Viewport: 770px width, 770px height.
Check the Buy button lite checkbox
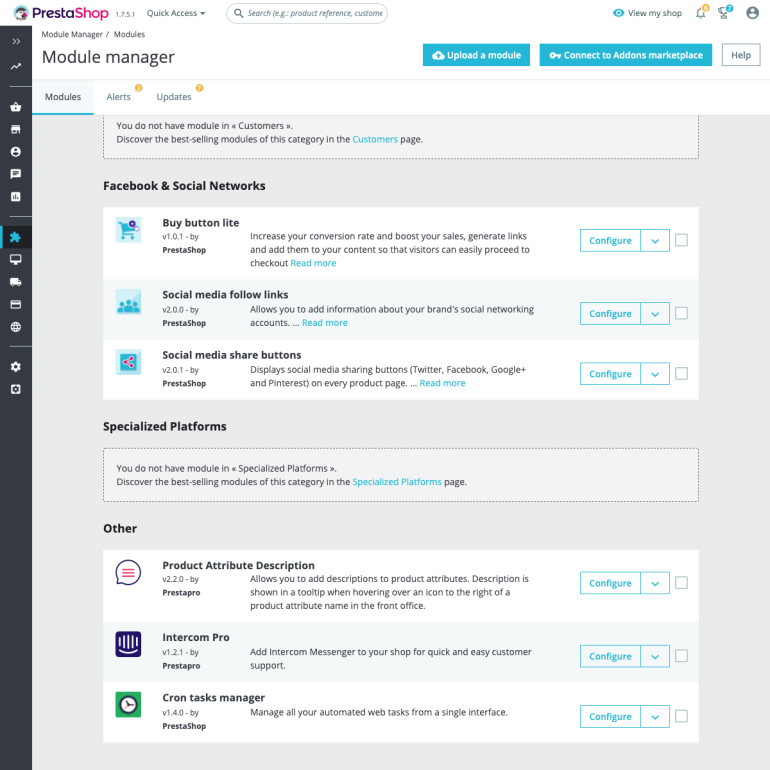click(682, 240)
